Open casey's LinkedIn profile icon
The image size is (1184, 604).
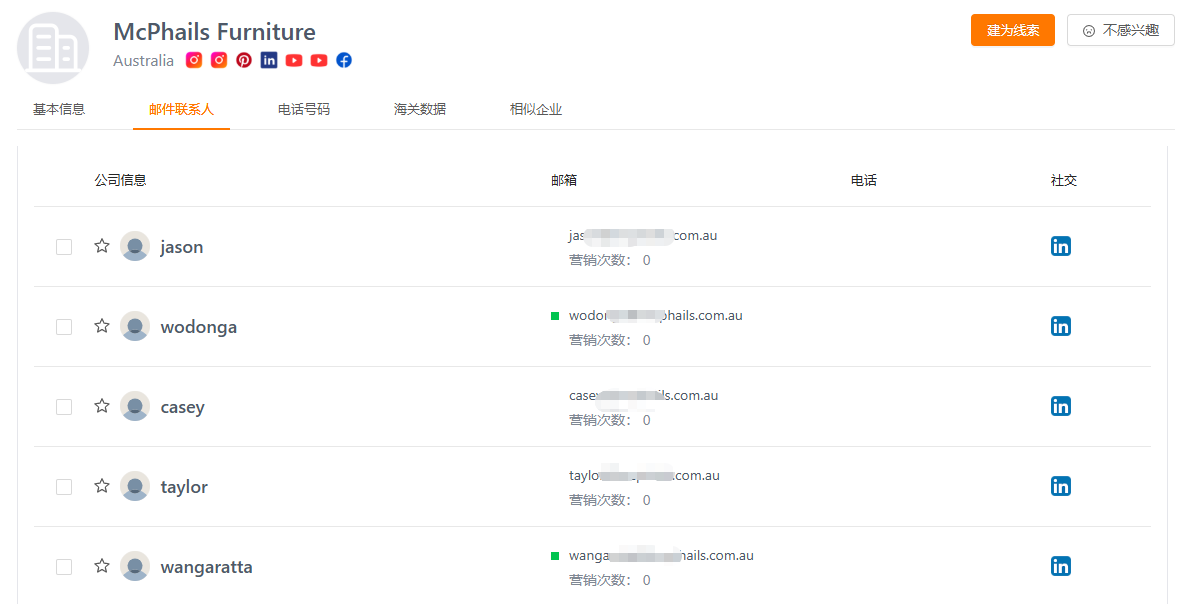(x=1061, y=406)
